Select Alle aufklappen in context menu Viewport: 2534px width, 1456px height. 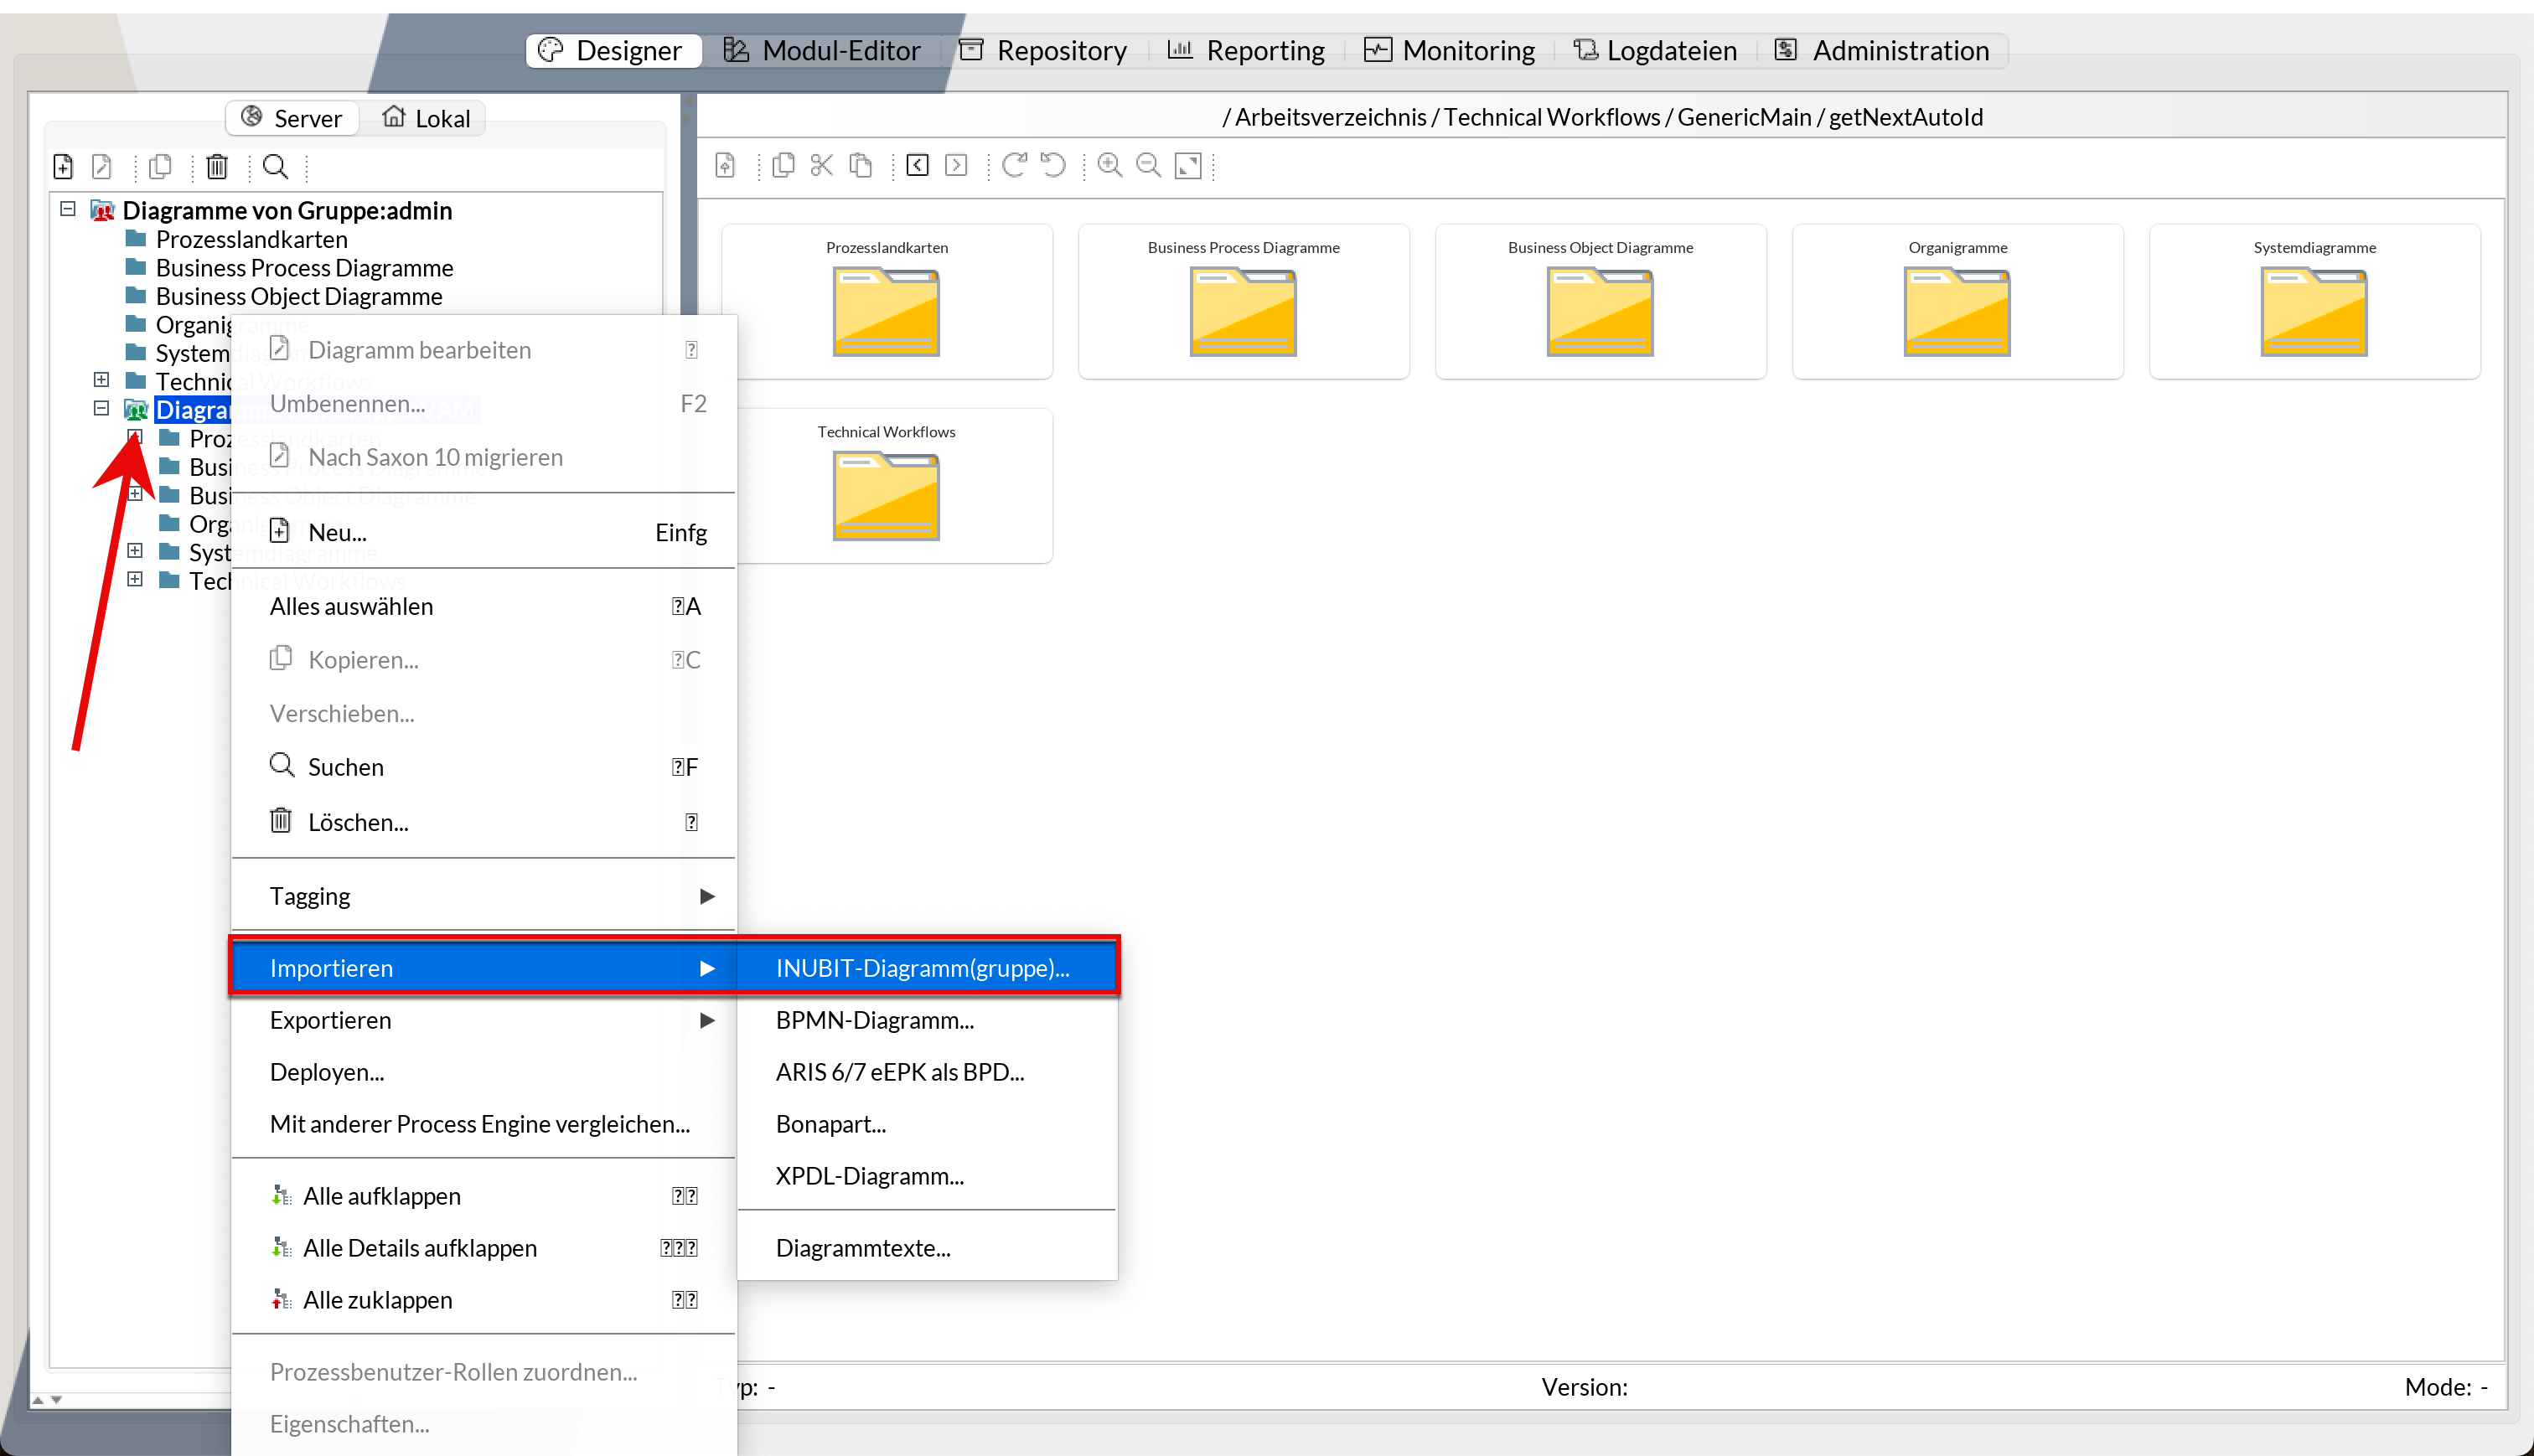tap(382, 1196)
